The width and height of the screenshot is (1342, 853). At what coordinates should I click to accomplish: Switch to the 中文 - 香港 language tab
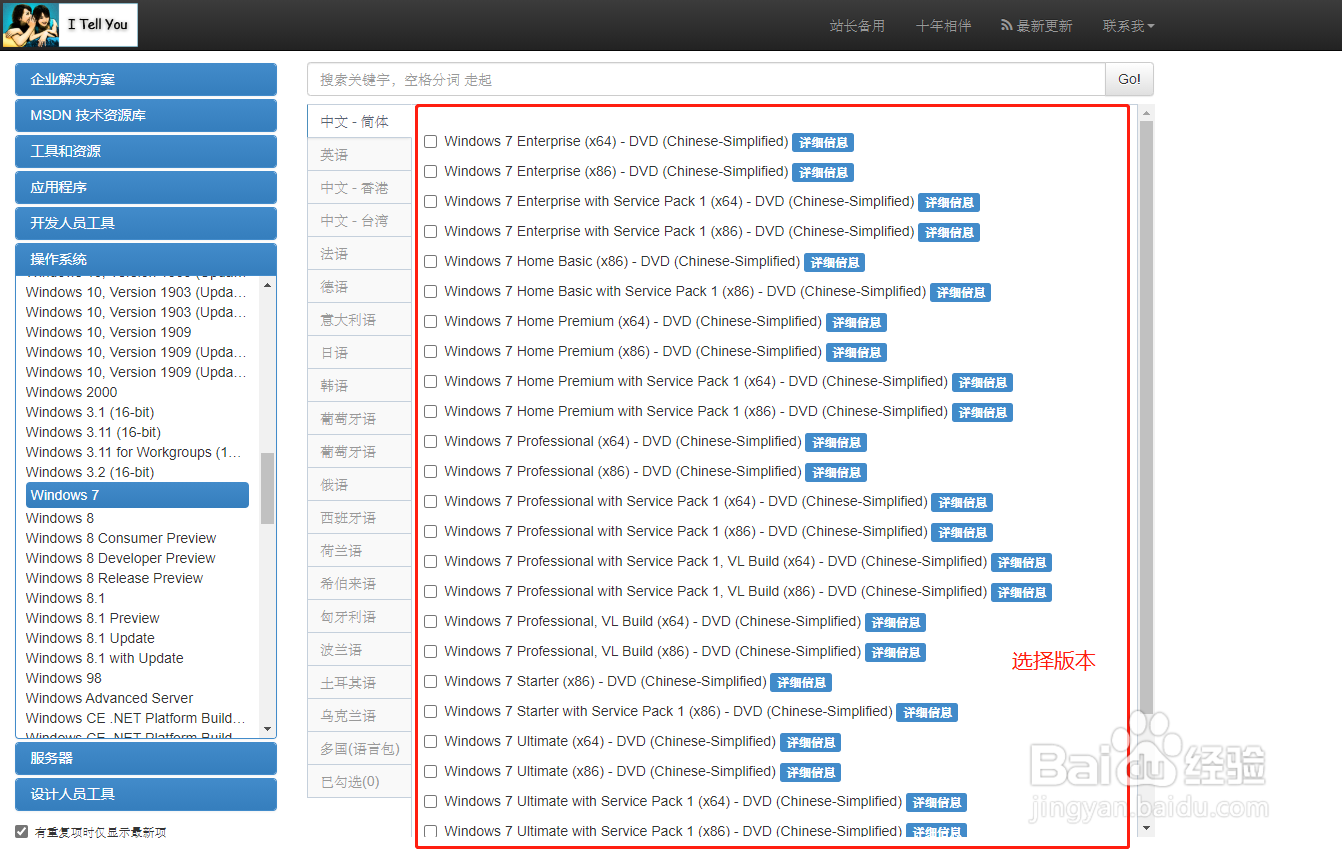pos(360,188)
